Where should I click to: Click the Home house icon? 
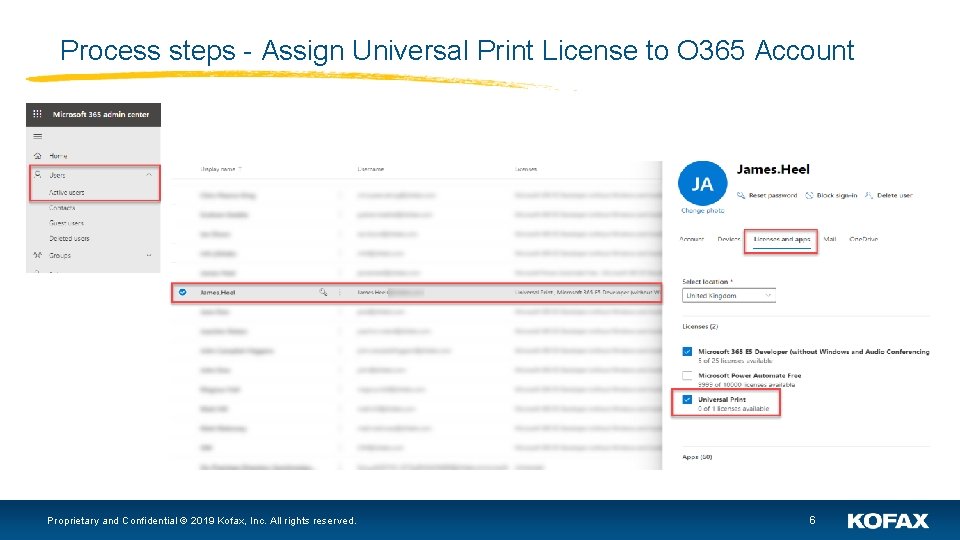[37, 156]
